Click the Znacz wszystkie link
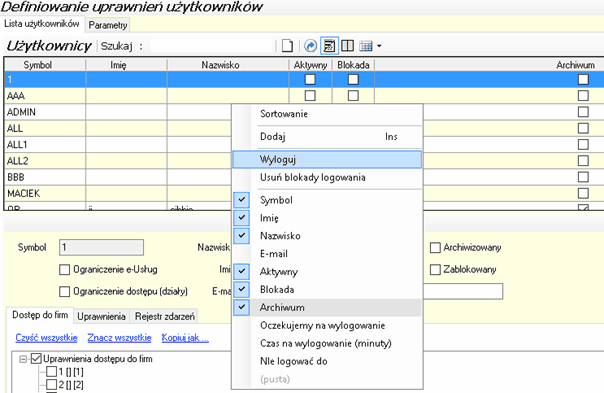 click(x=119, y=338)
